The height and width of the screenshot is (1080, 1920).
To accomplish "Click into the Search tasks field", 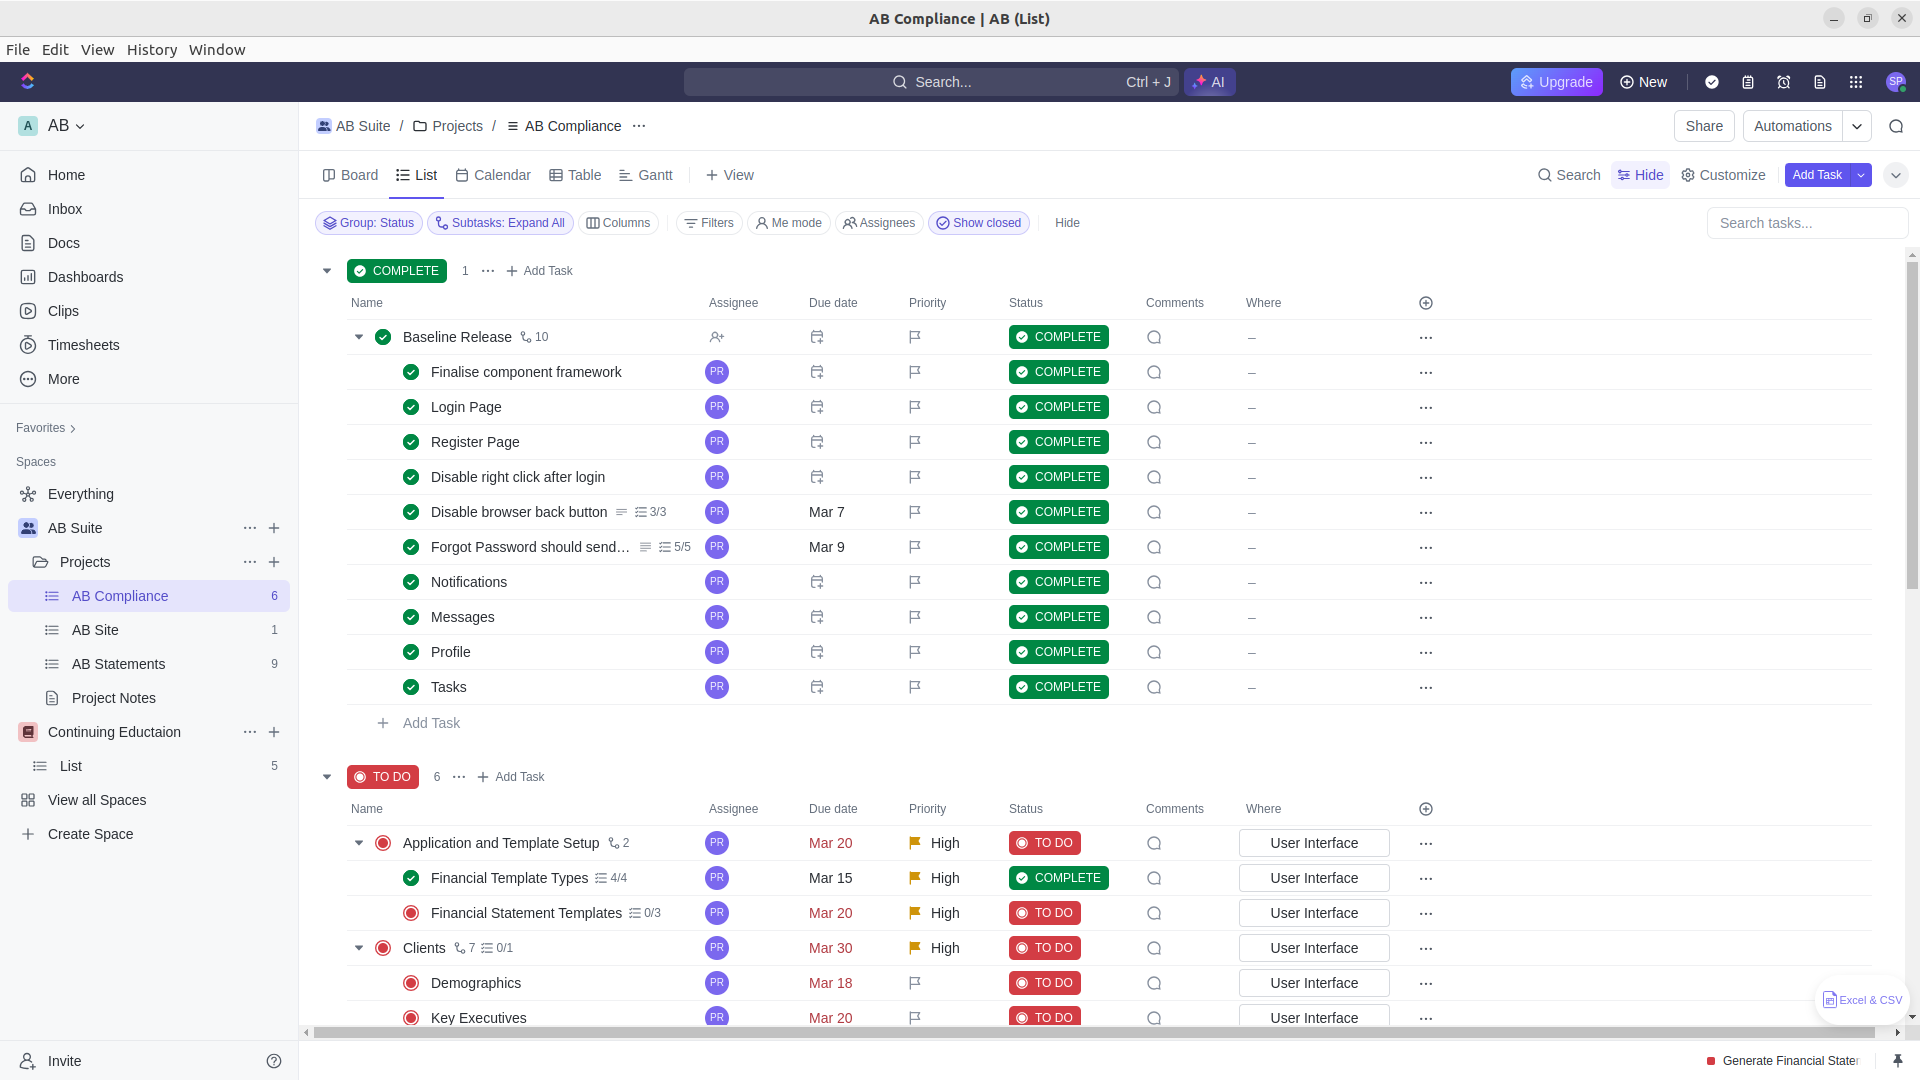I will point(1806,223).
